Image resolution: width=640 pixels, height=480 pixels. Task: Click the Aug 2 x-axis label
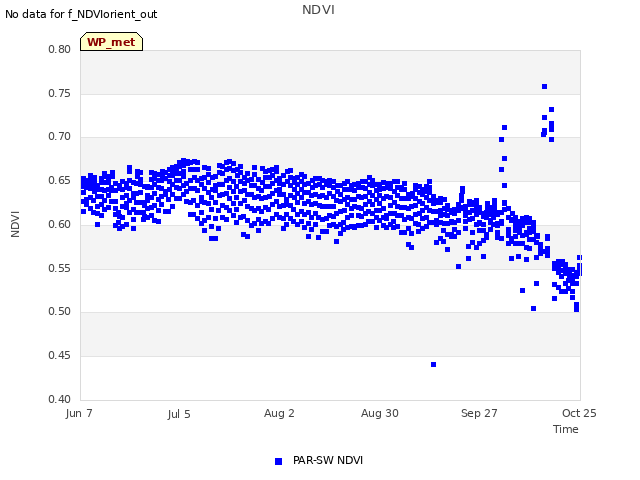[279, 413]
